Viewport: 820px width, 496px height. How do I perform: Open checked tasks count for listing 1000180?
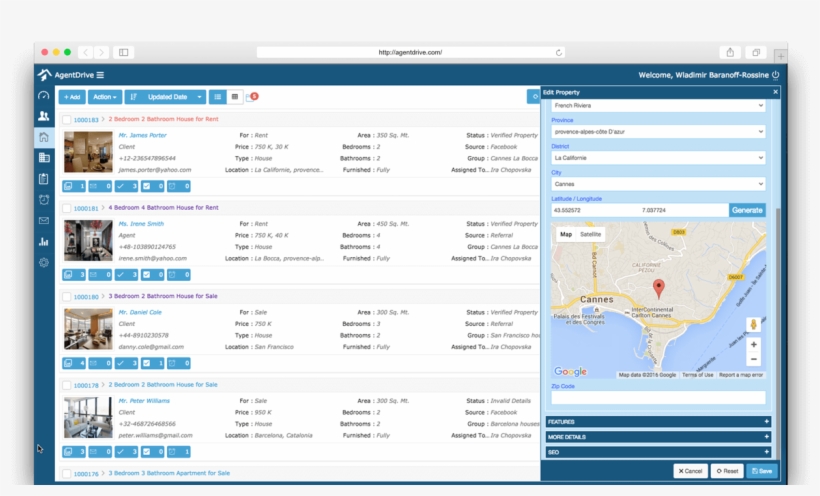click(x=152, y=363)
